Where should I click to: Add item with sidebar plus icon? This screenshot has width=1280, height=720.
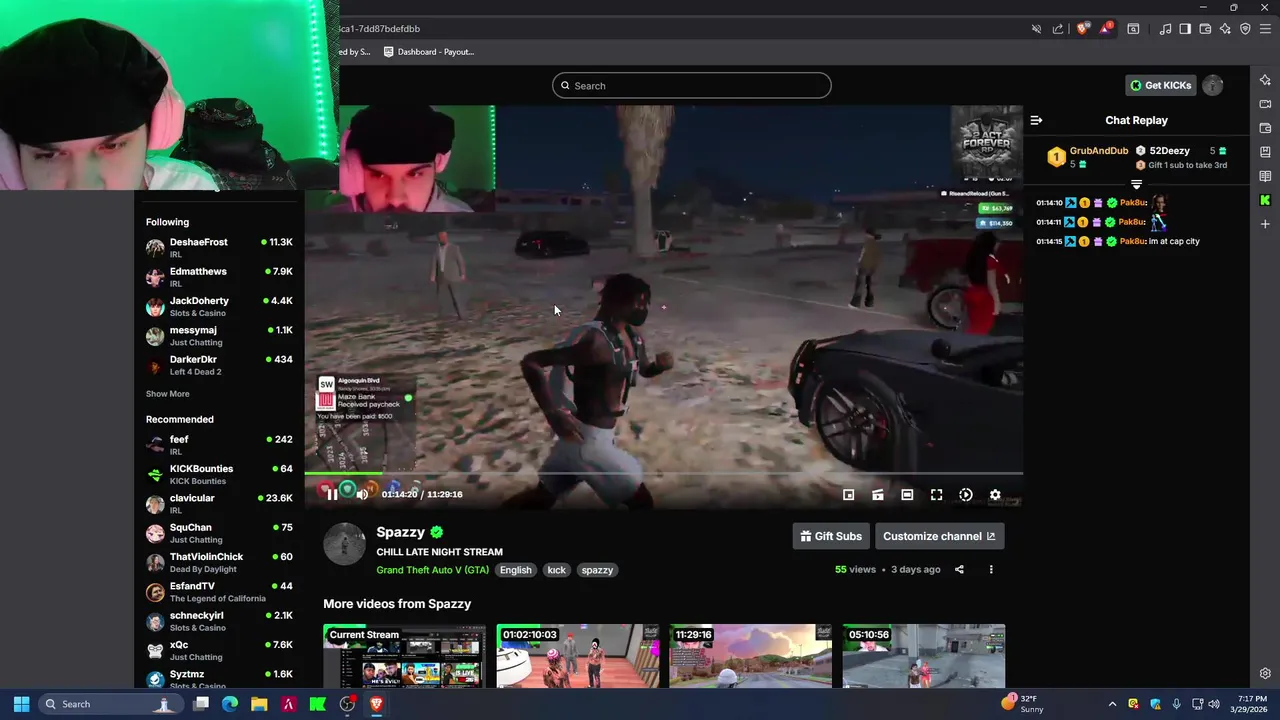(x=1265, y=224)
